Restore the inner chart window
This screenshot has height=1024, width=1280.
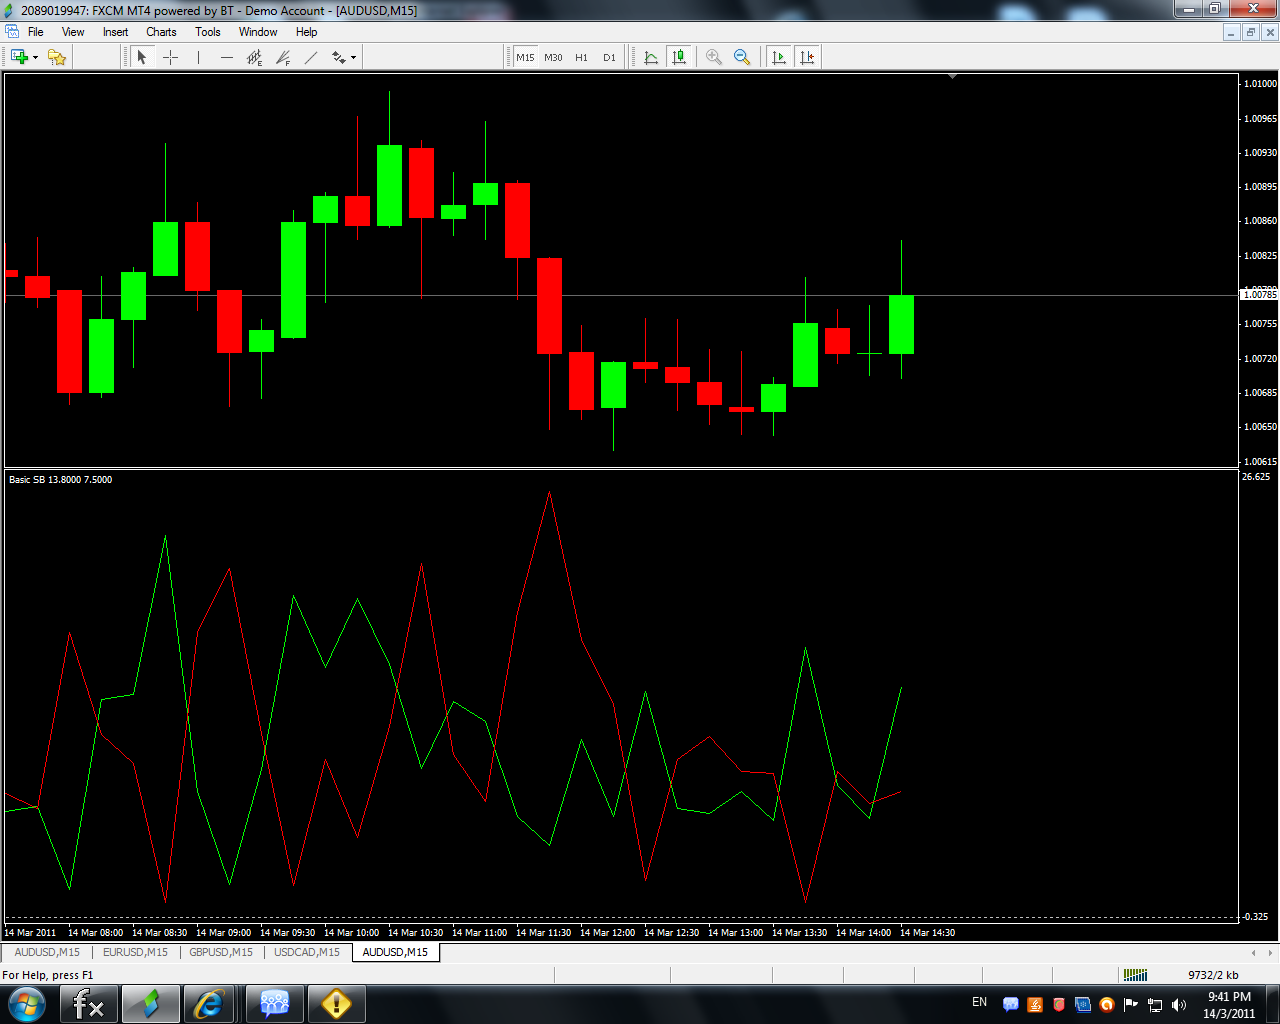pos(1250,32)
